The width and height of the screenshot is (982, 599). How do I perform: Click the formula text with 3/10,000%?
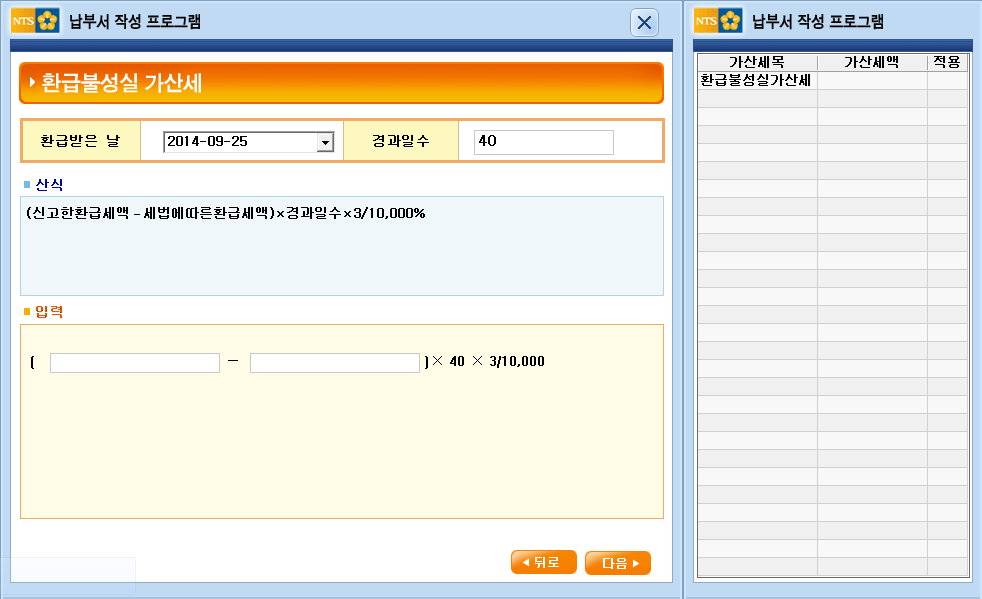point(225,213)
